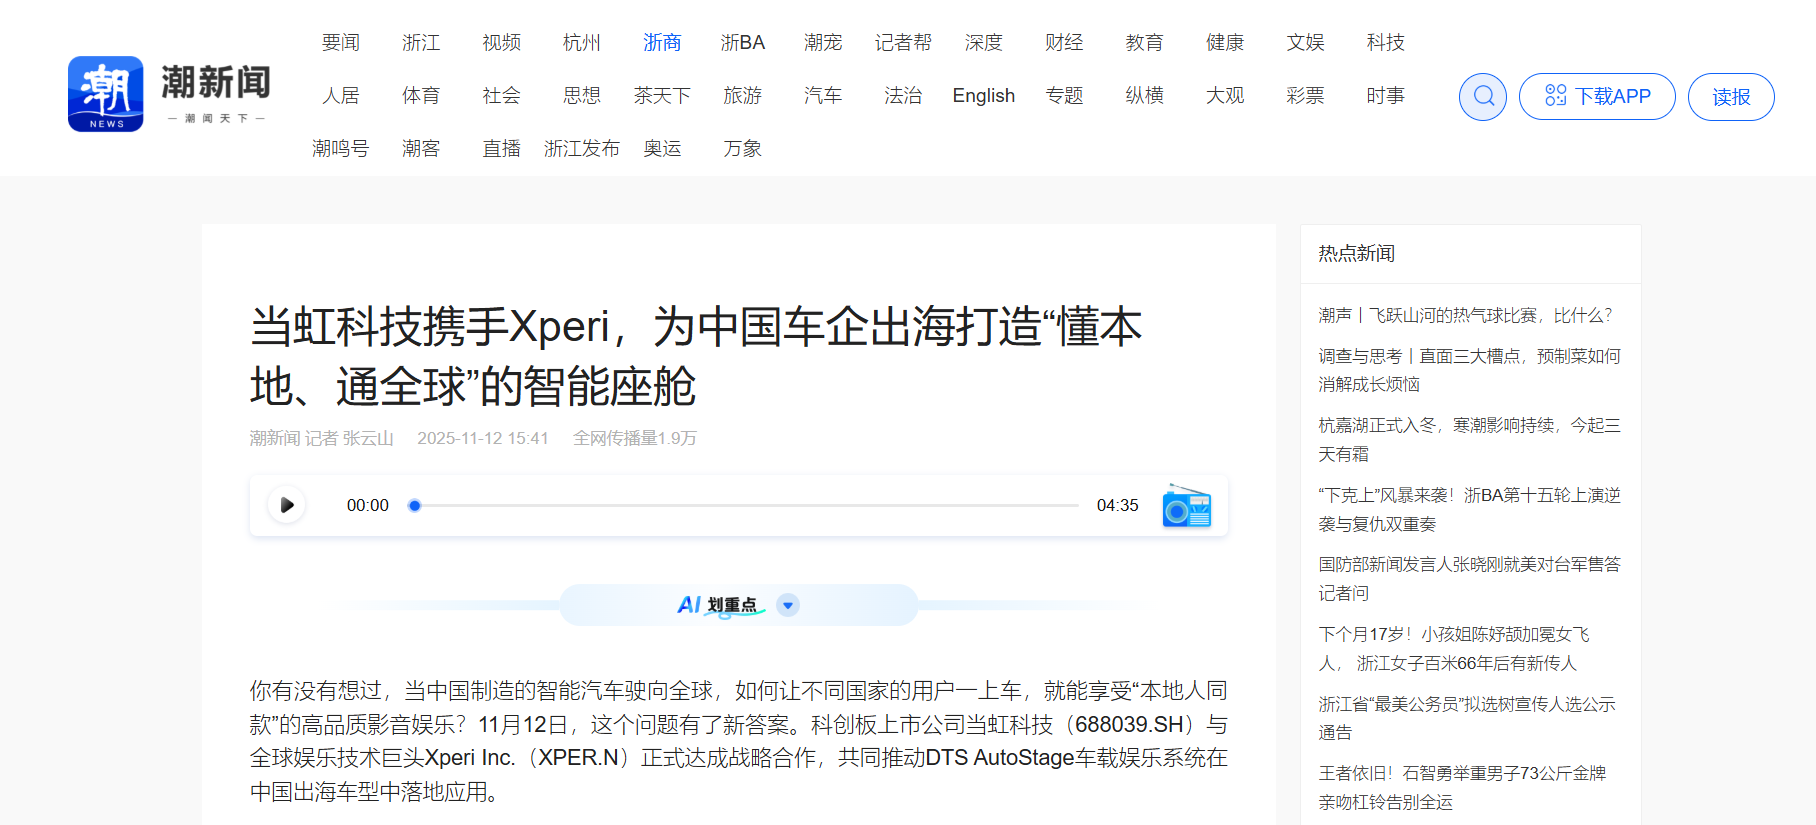Seek using the audio progress slider
The width and height of the screenshot is (1816, 825).
click(x=745, y=506)
